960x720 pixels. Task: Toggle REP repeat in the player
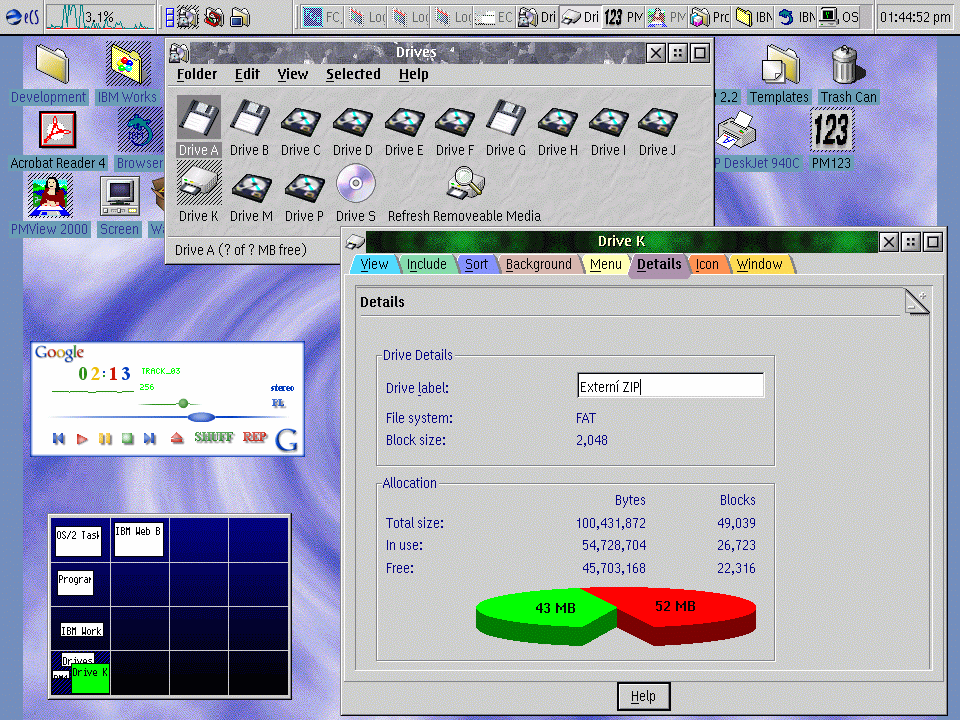255,438
